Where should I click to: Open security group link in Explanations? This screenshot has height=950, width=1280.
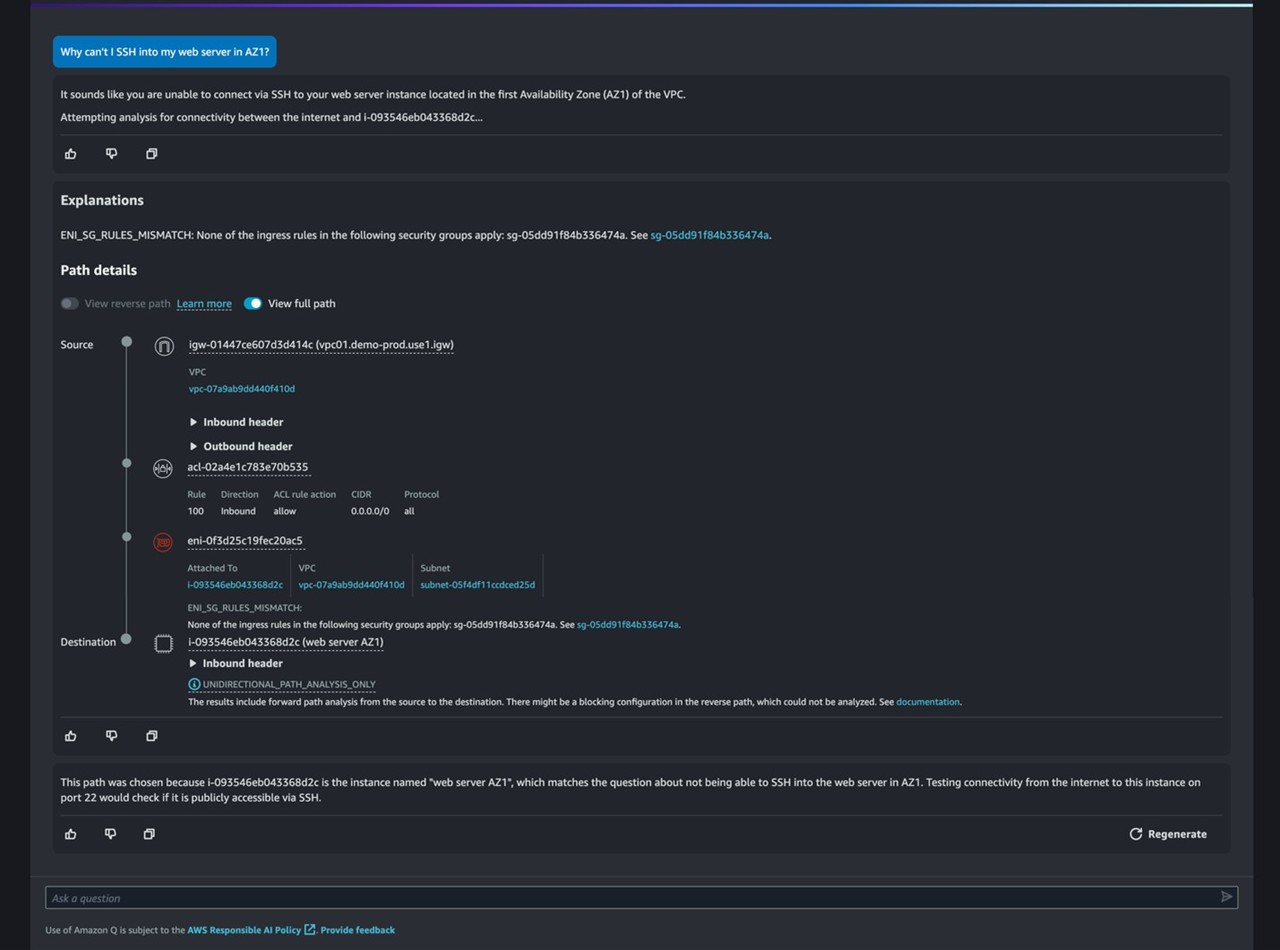709,236
